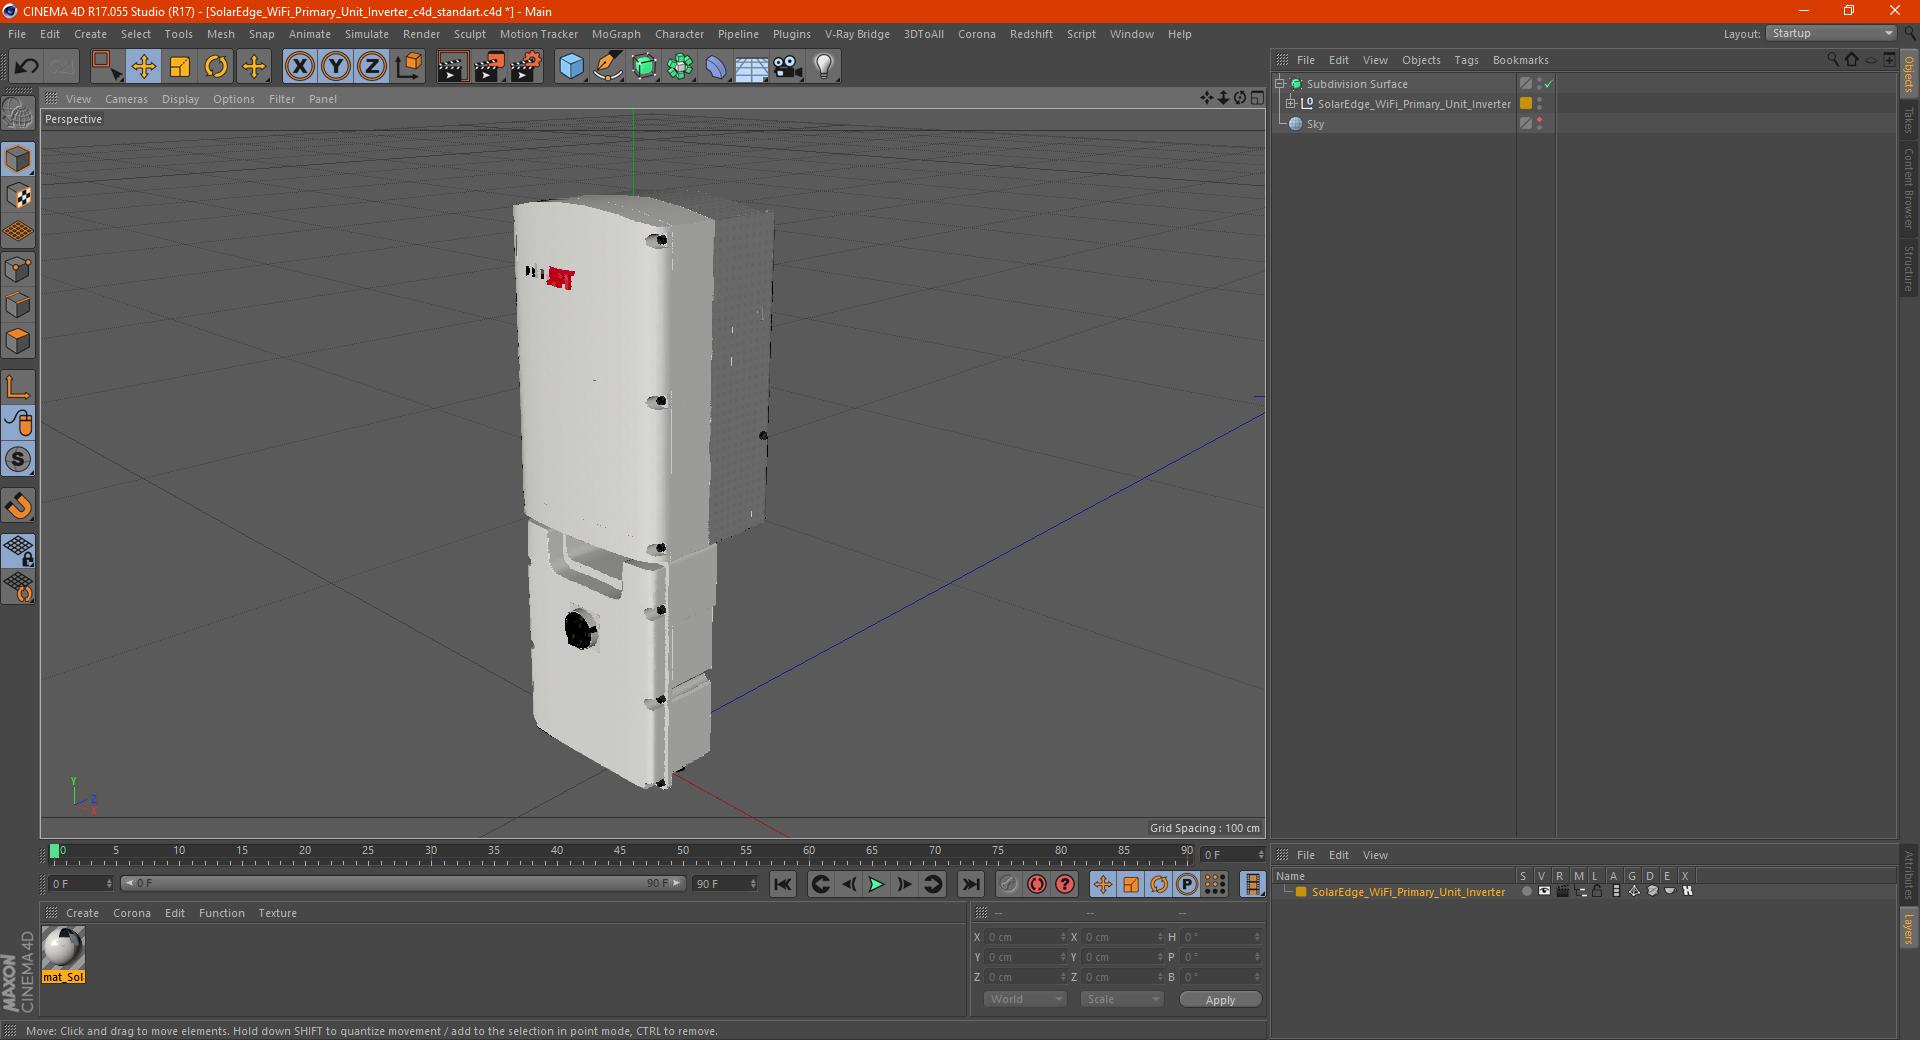
Task: Open material manager Create menu
Action: click(x=82, y=913)
